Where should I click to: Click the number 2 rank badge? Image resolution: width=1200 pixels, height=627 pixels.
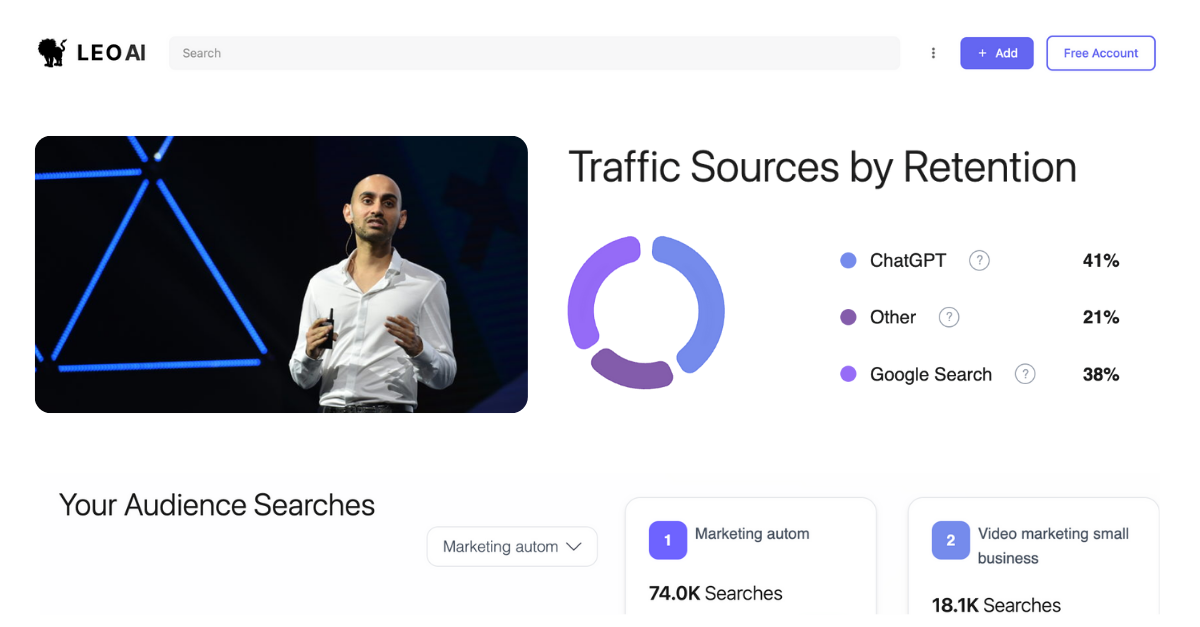click(950, 540)
